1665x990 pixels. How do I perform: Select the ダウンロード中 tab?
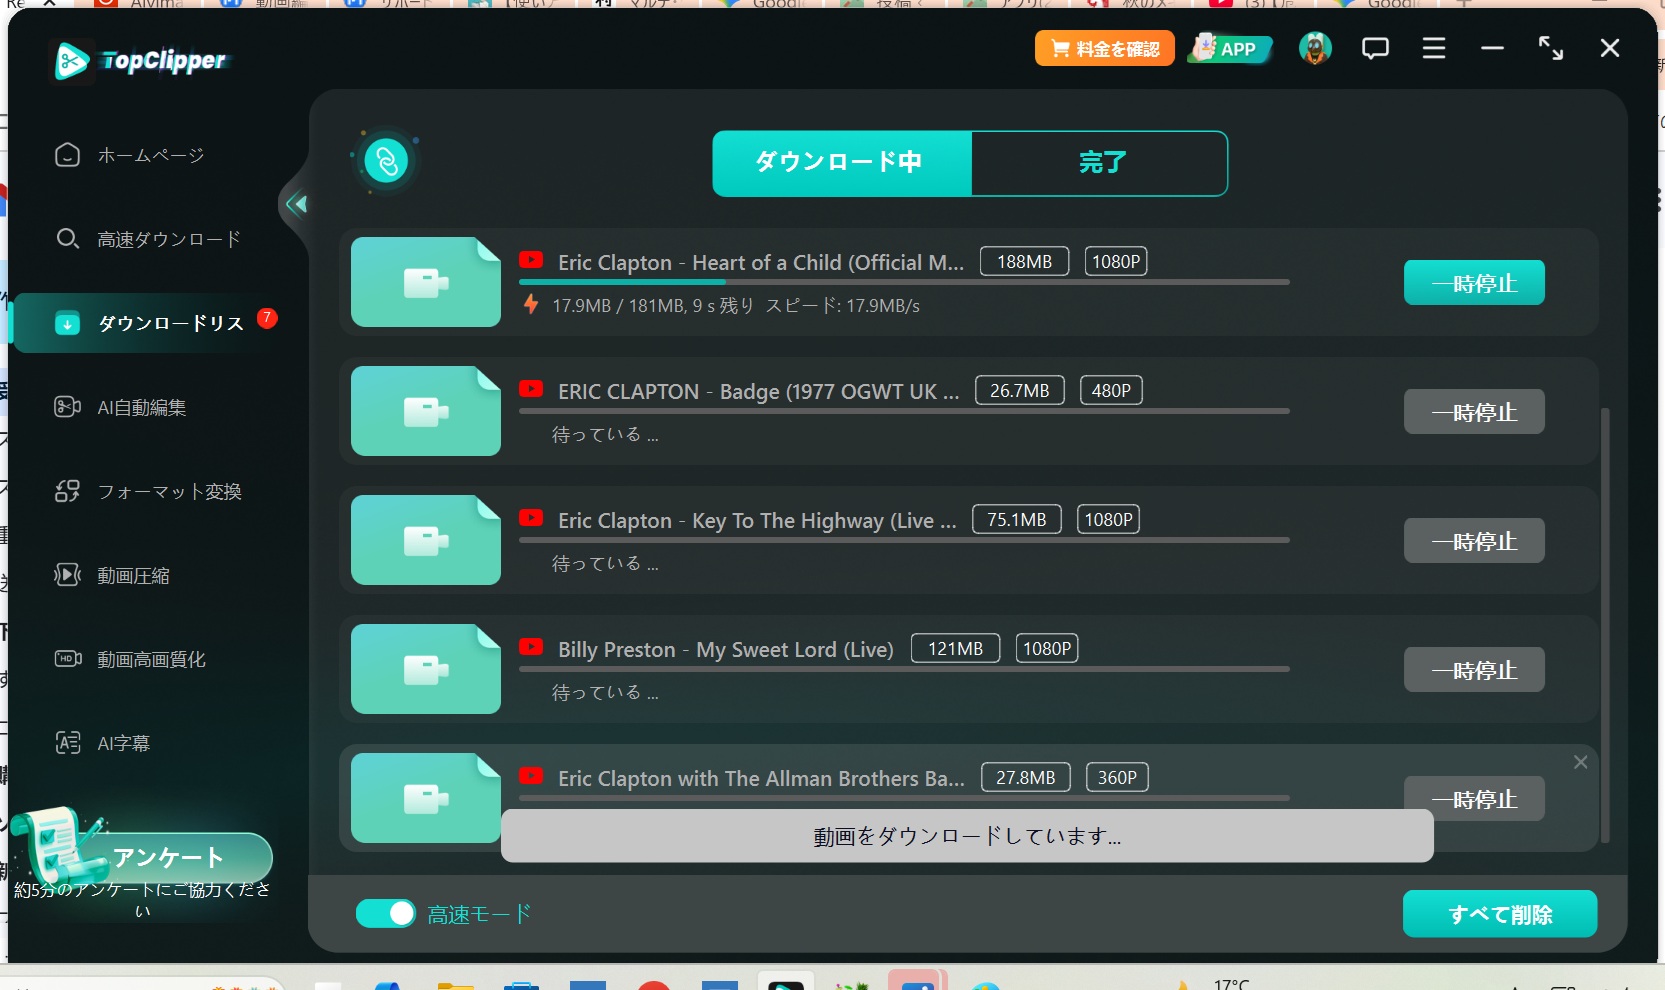click(841, 163)
